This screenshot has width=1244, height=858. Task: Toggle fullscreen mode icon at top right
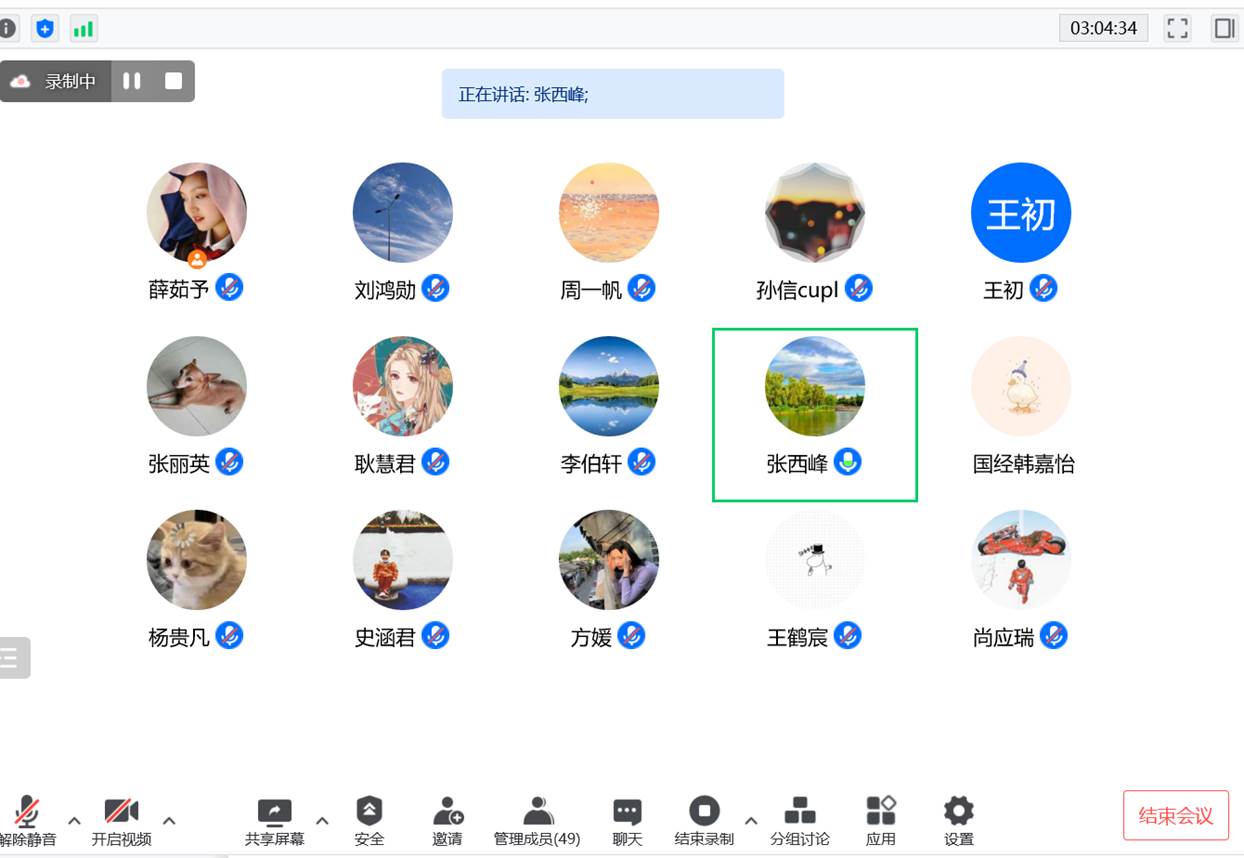(x=1178, y=28)
